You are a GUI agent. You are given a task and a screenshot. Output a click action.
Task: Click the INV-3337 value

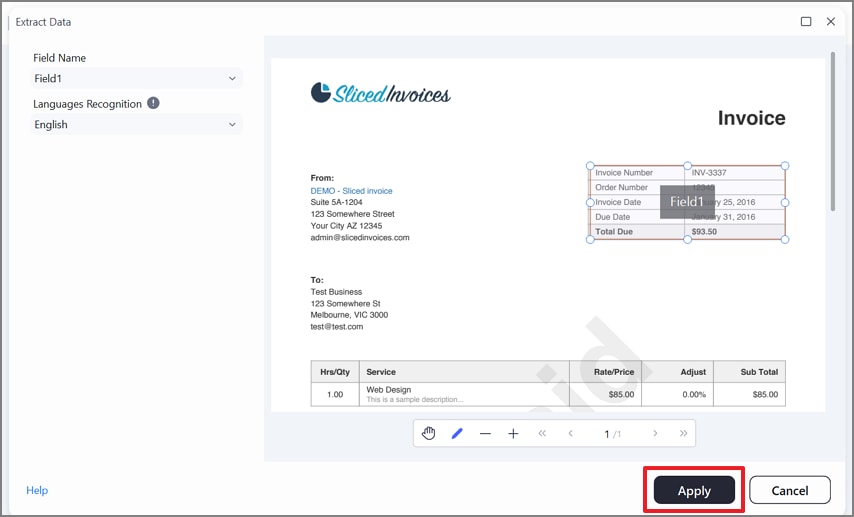pos(709,173)
